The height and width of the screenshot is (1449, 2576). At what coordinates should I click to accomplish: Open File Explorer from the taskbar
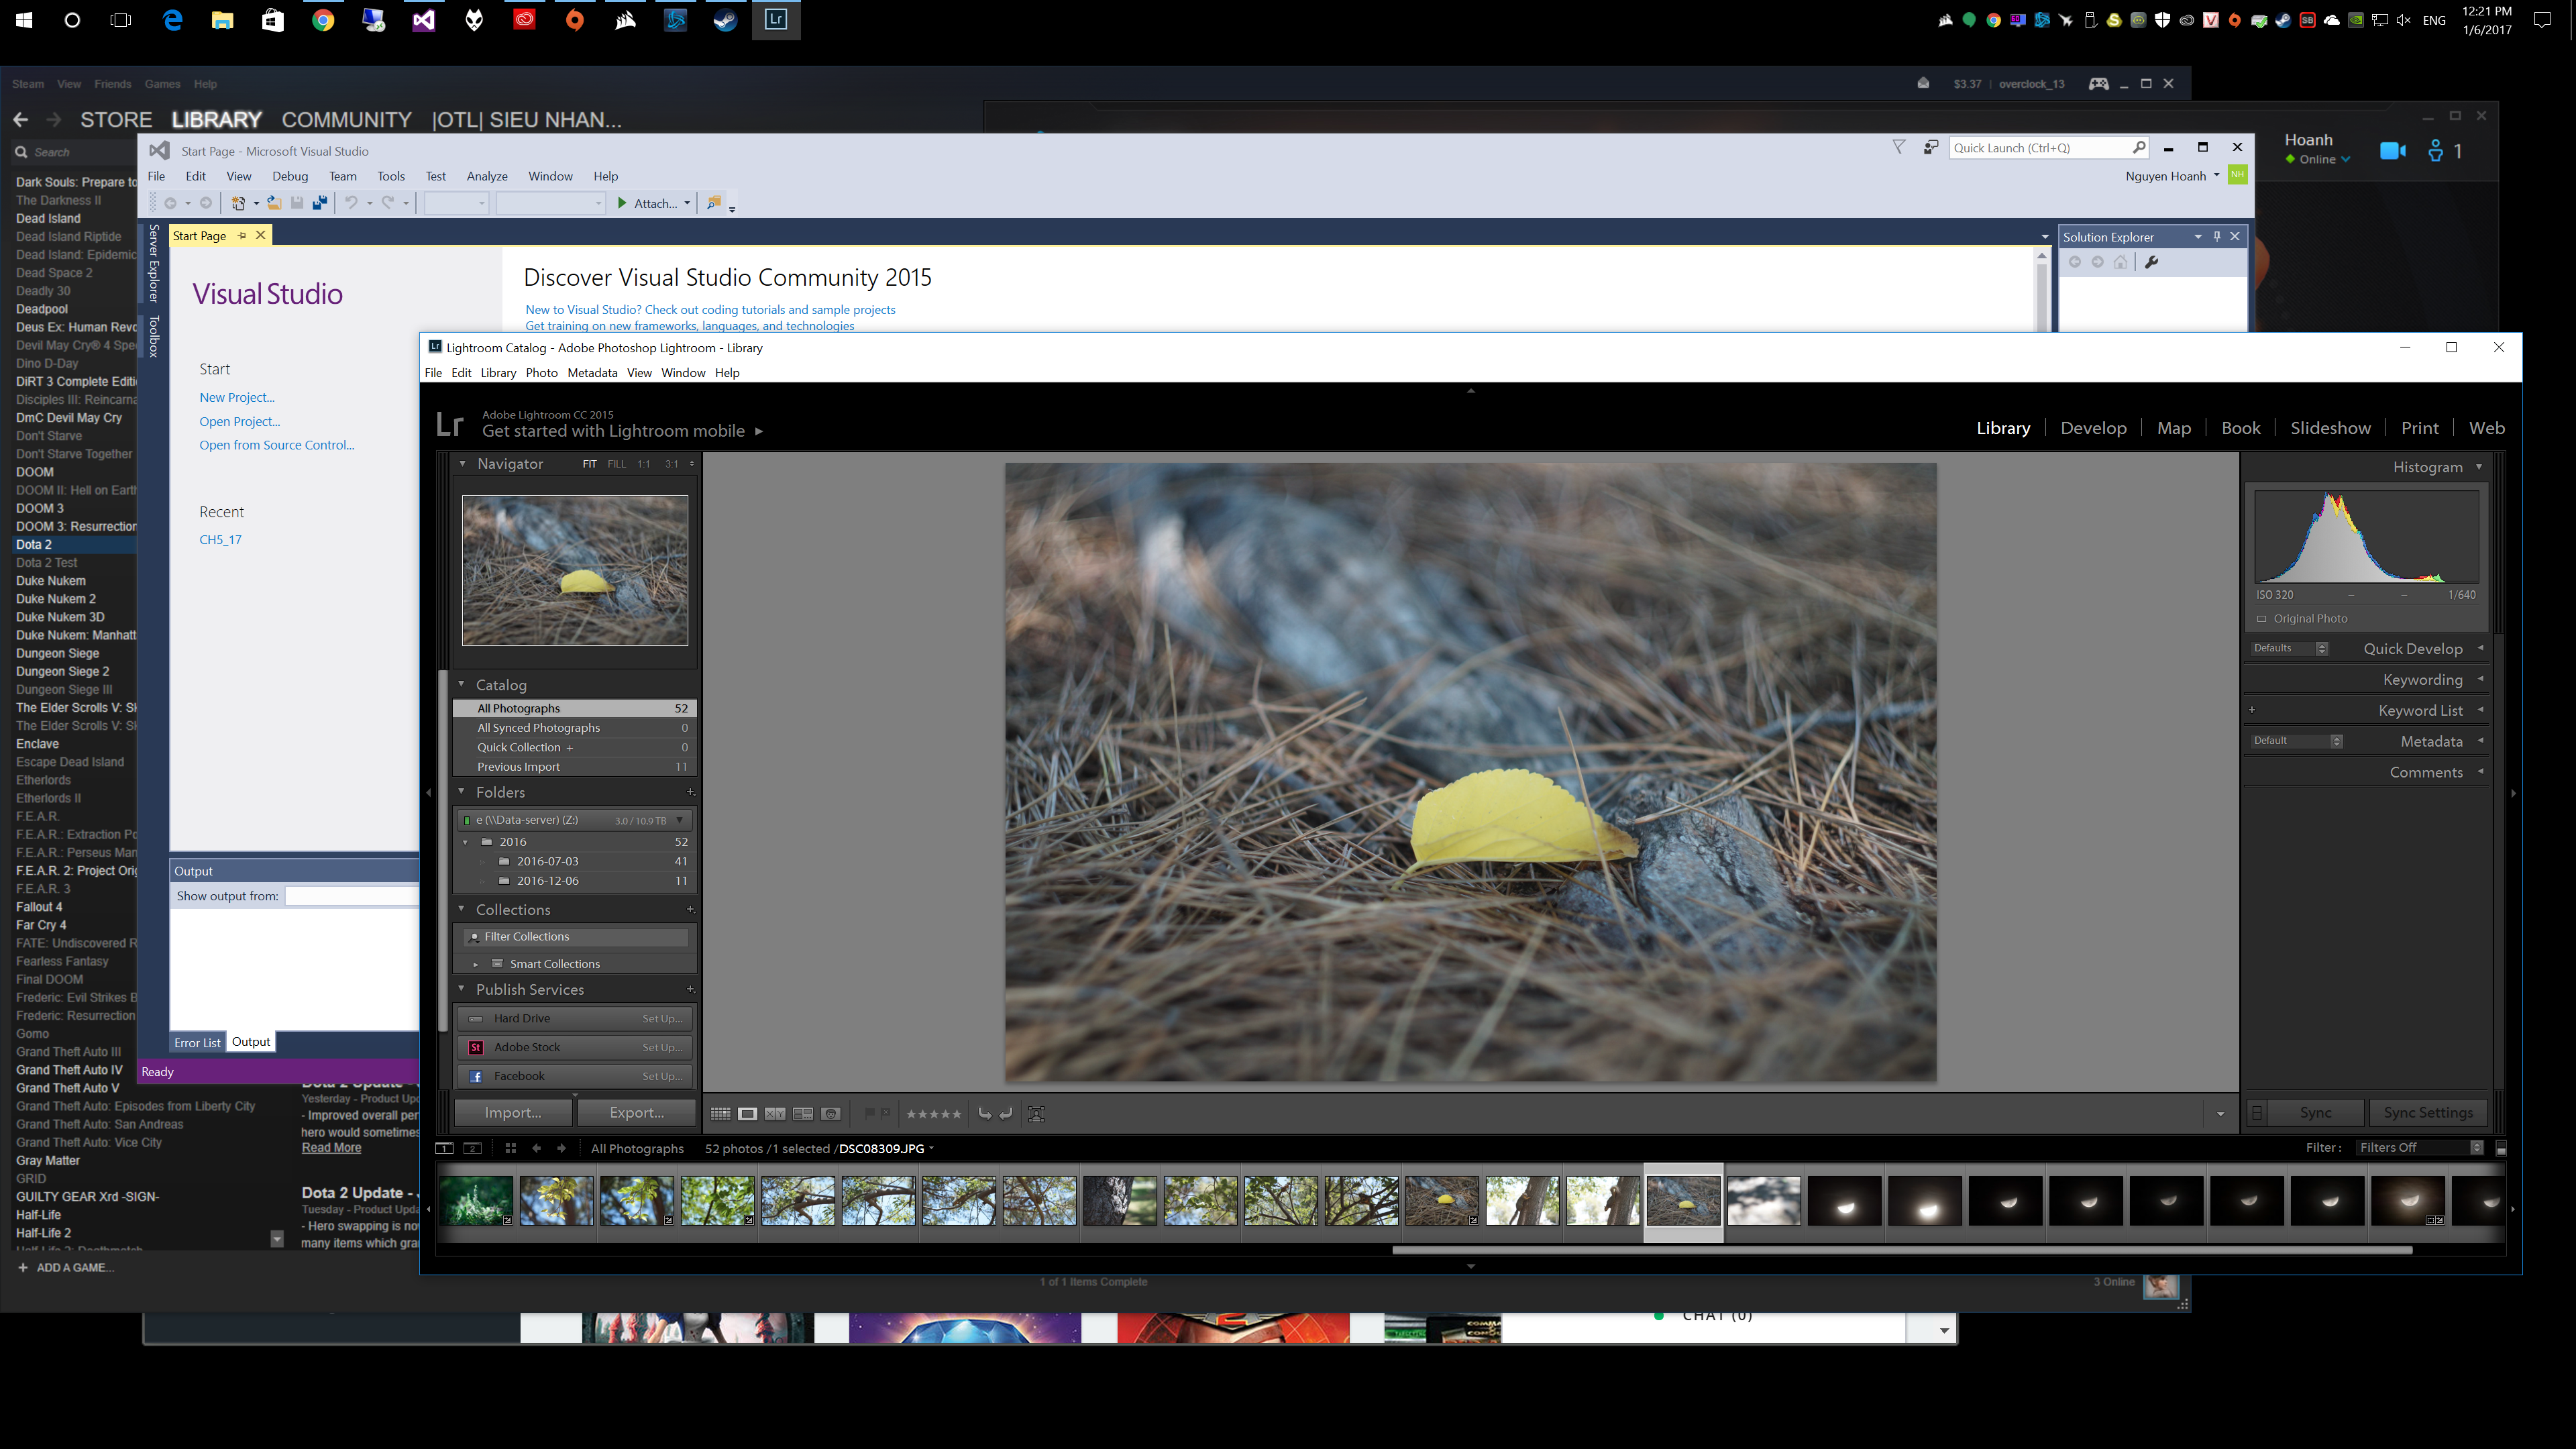[222, 19]
